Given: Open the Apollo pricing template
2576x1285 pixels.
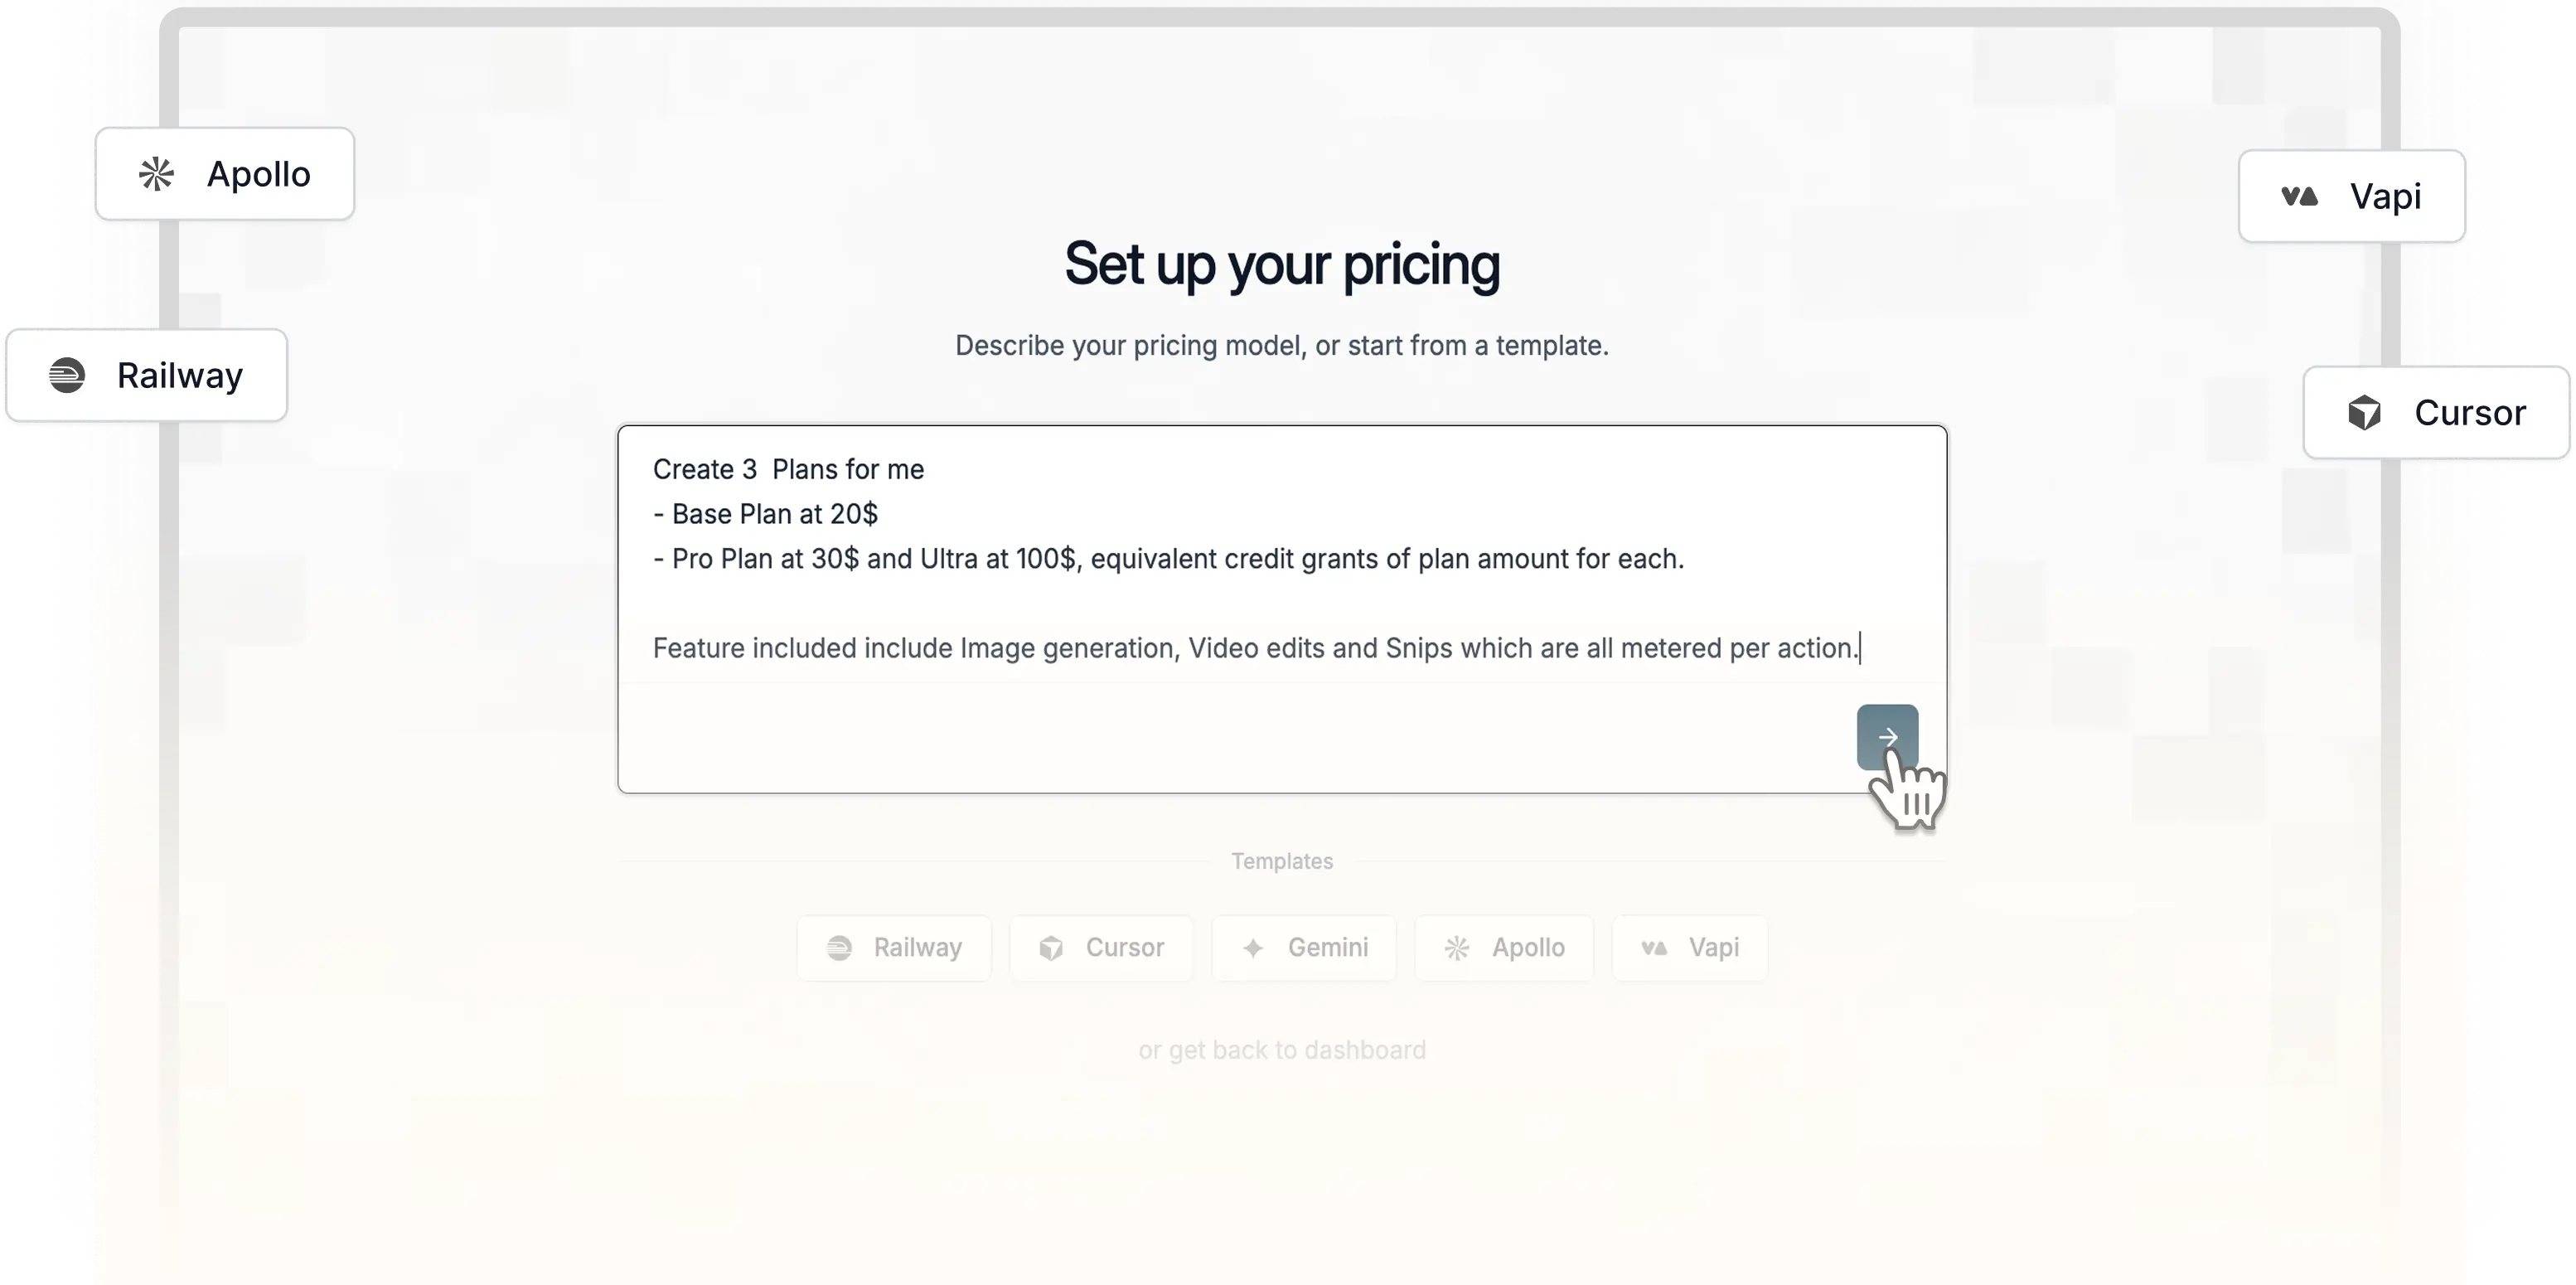Looking at the screenshot, I should click(x=1504, y=947).
